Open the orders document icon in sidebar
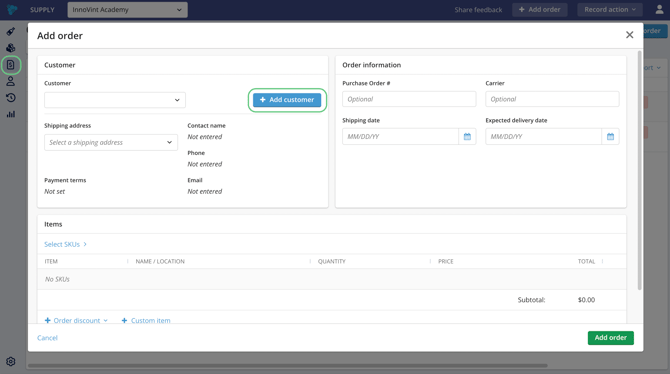 click(x=11, y=65)
